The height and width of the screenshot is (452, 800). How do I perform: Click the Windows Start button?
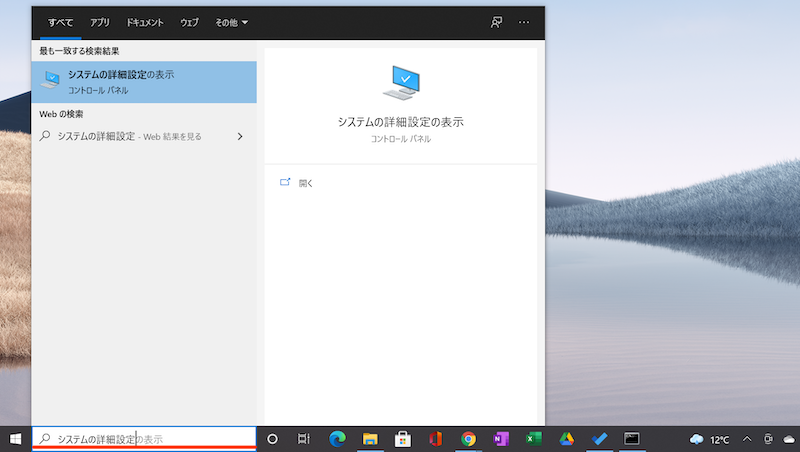[x=15, y=439]
